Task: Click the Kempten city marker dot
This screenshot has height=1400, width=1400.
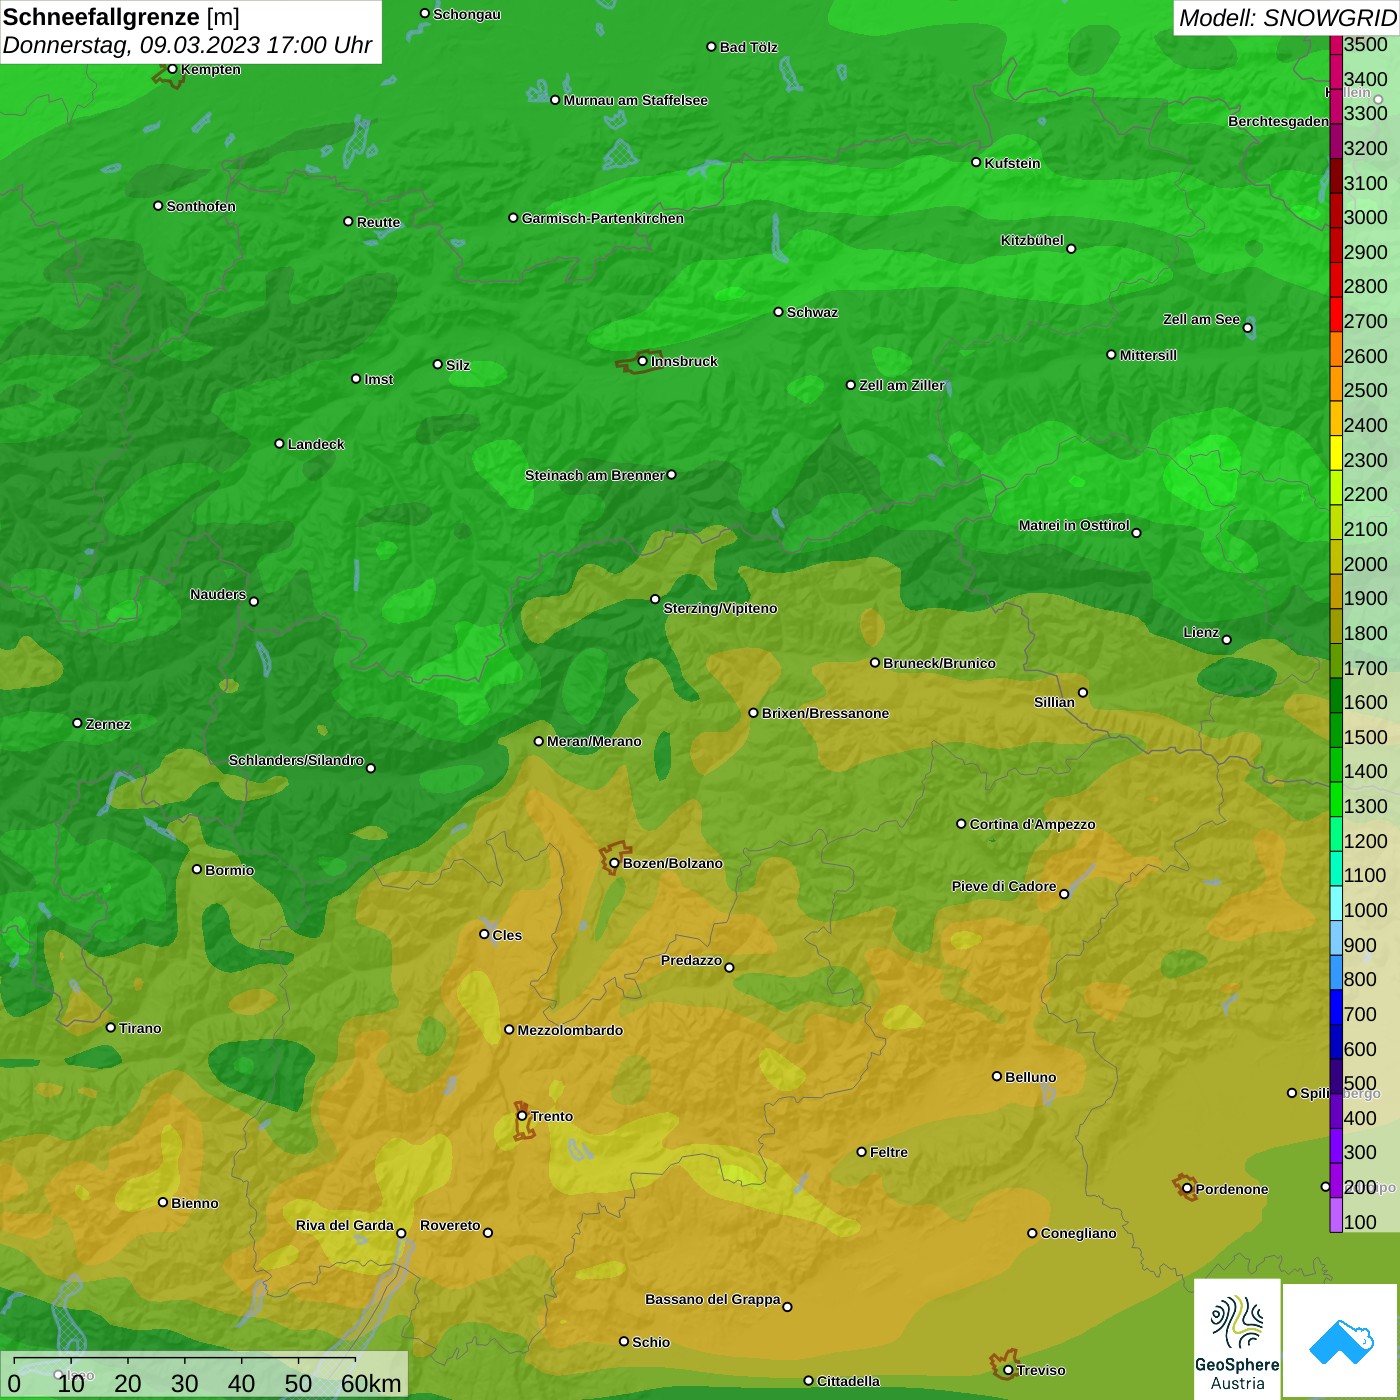Action: pos(172,69)
